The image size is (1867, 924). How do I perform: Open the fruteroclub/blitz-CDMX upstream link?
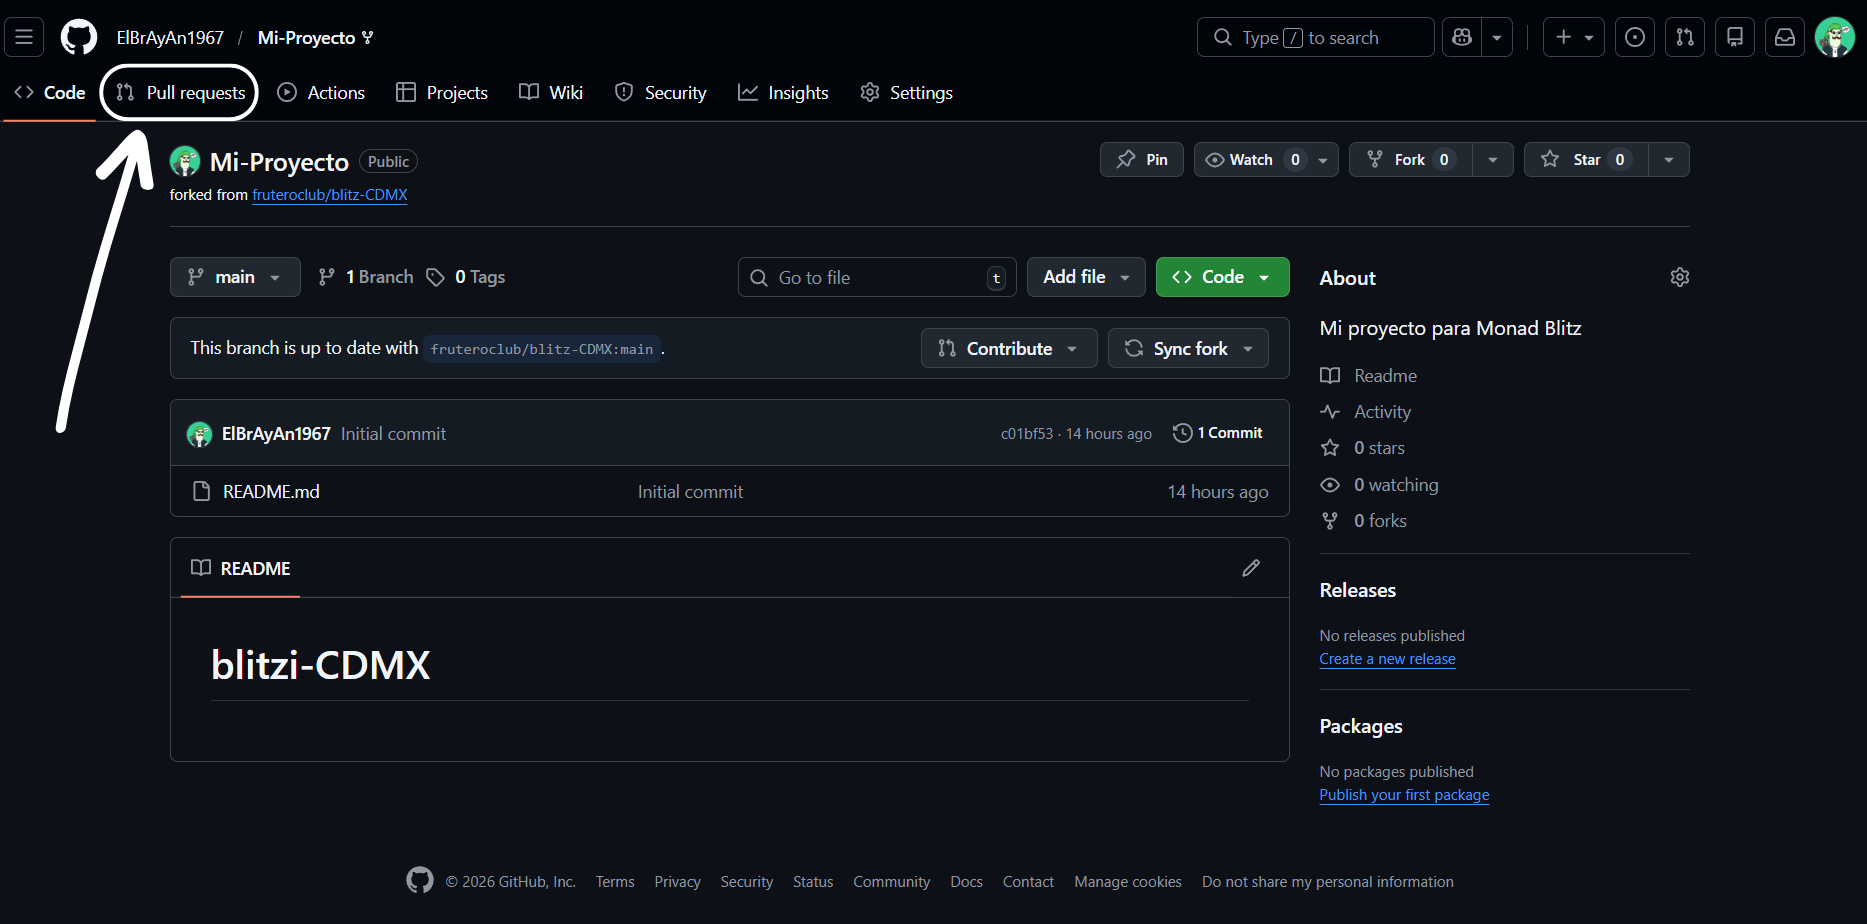coord(330,195)
